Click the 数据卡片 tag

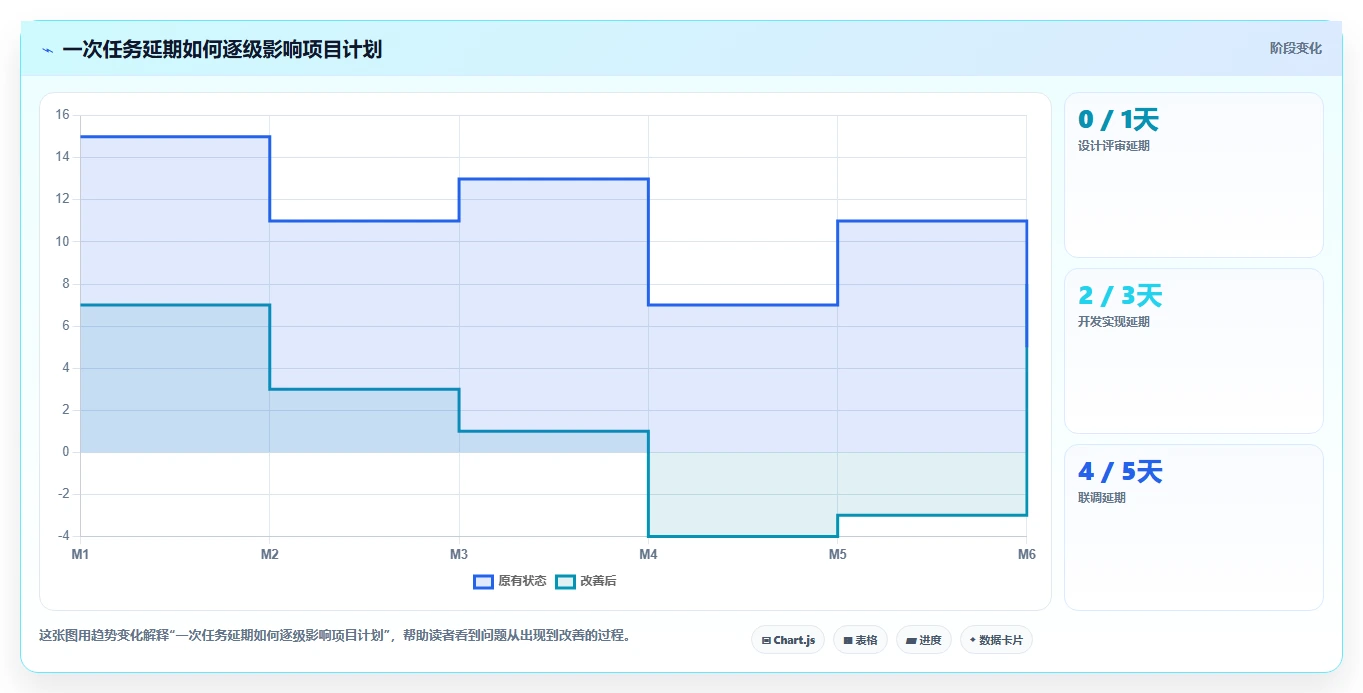996,640
